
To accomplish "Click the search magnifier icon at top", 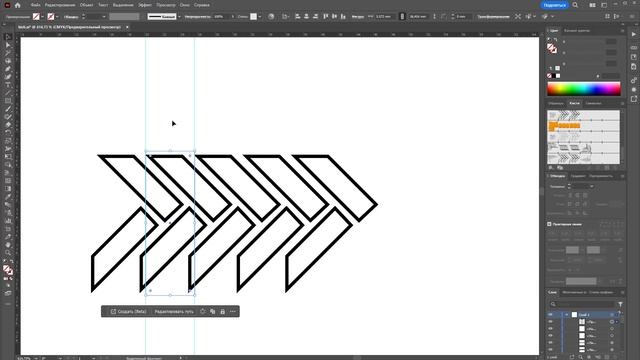I will click(575, 5).
